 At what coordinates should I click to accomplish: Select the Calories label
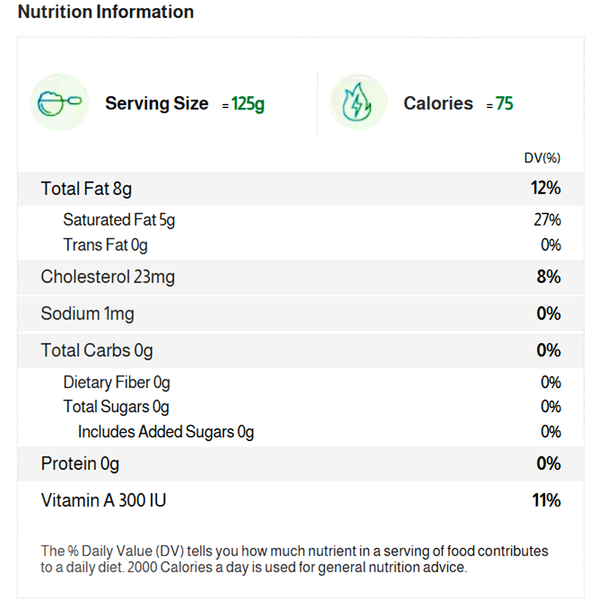click(x=438, y=103)
